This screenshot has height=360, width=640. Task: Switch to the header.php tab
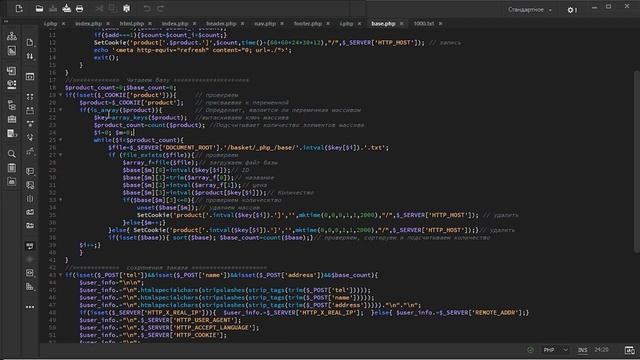point(221,24)
